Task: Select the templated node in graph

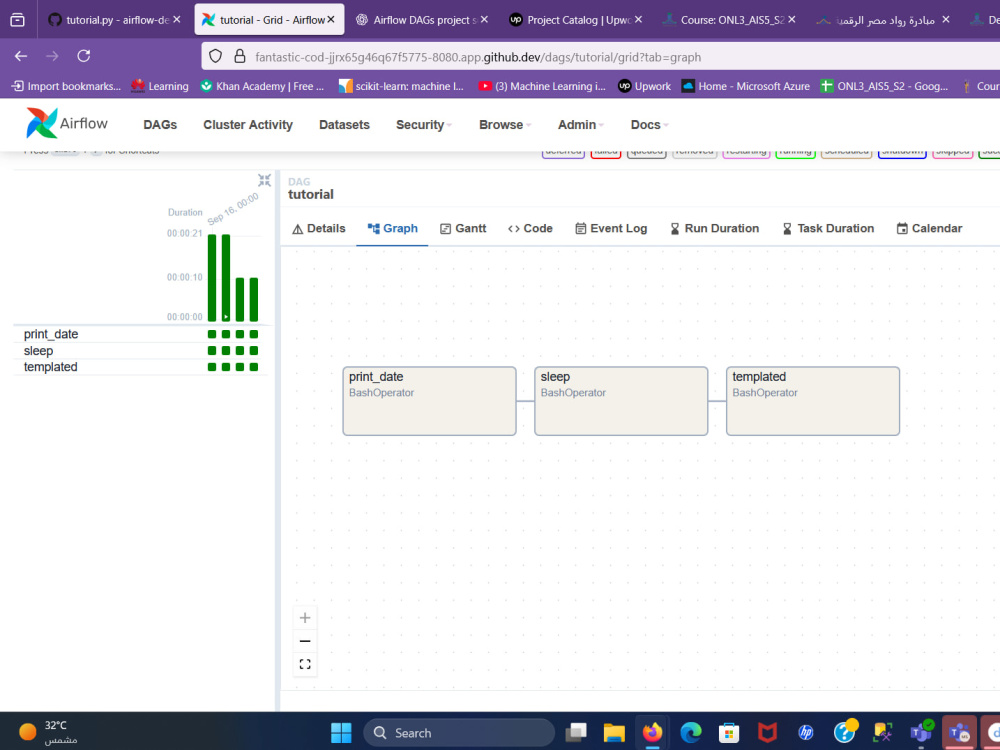Action: (813, 401)
